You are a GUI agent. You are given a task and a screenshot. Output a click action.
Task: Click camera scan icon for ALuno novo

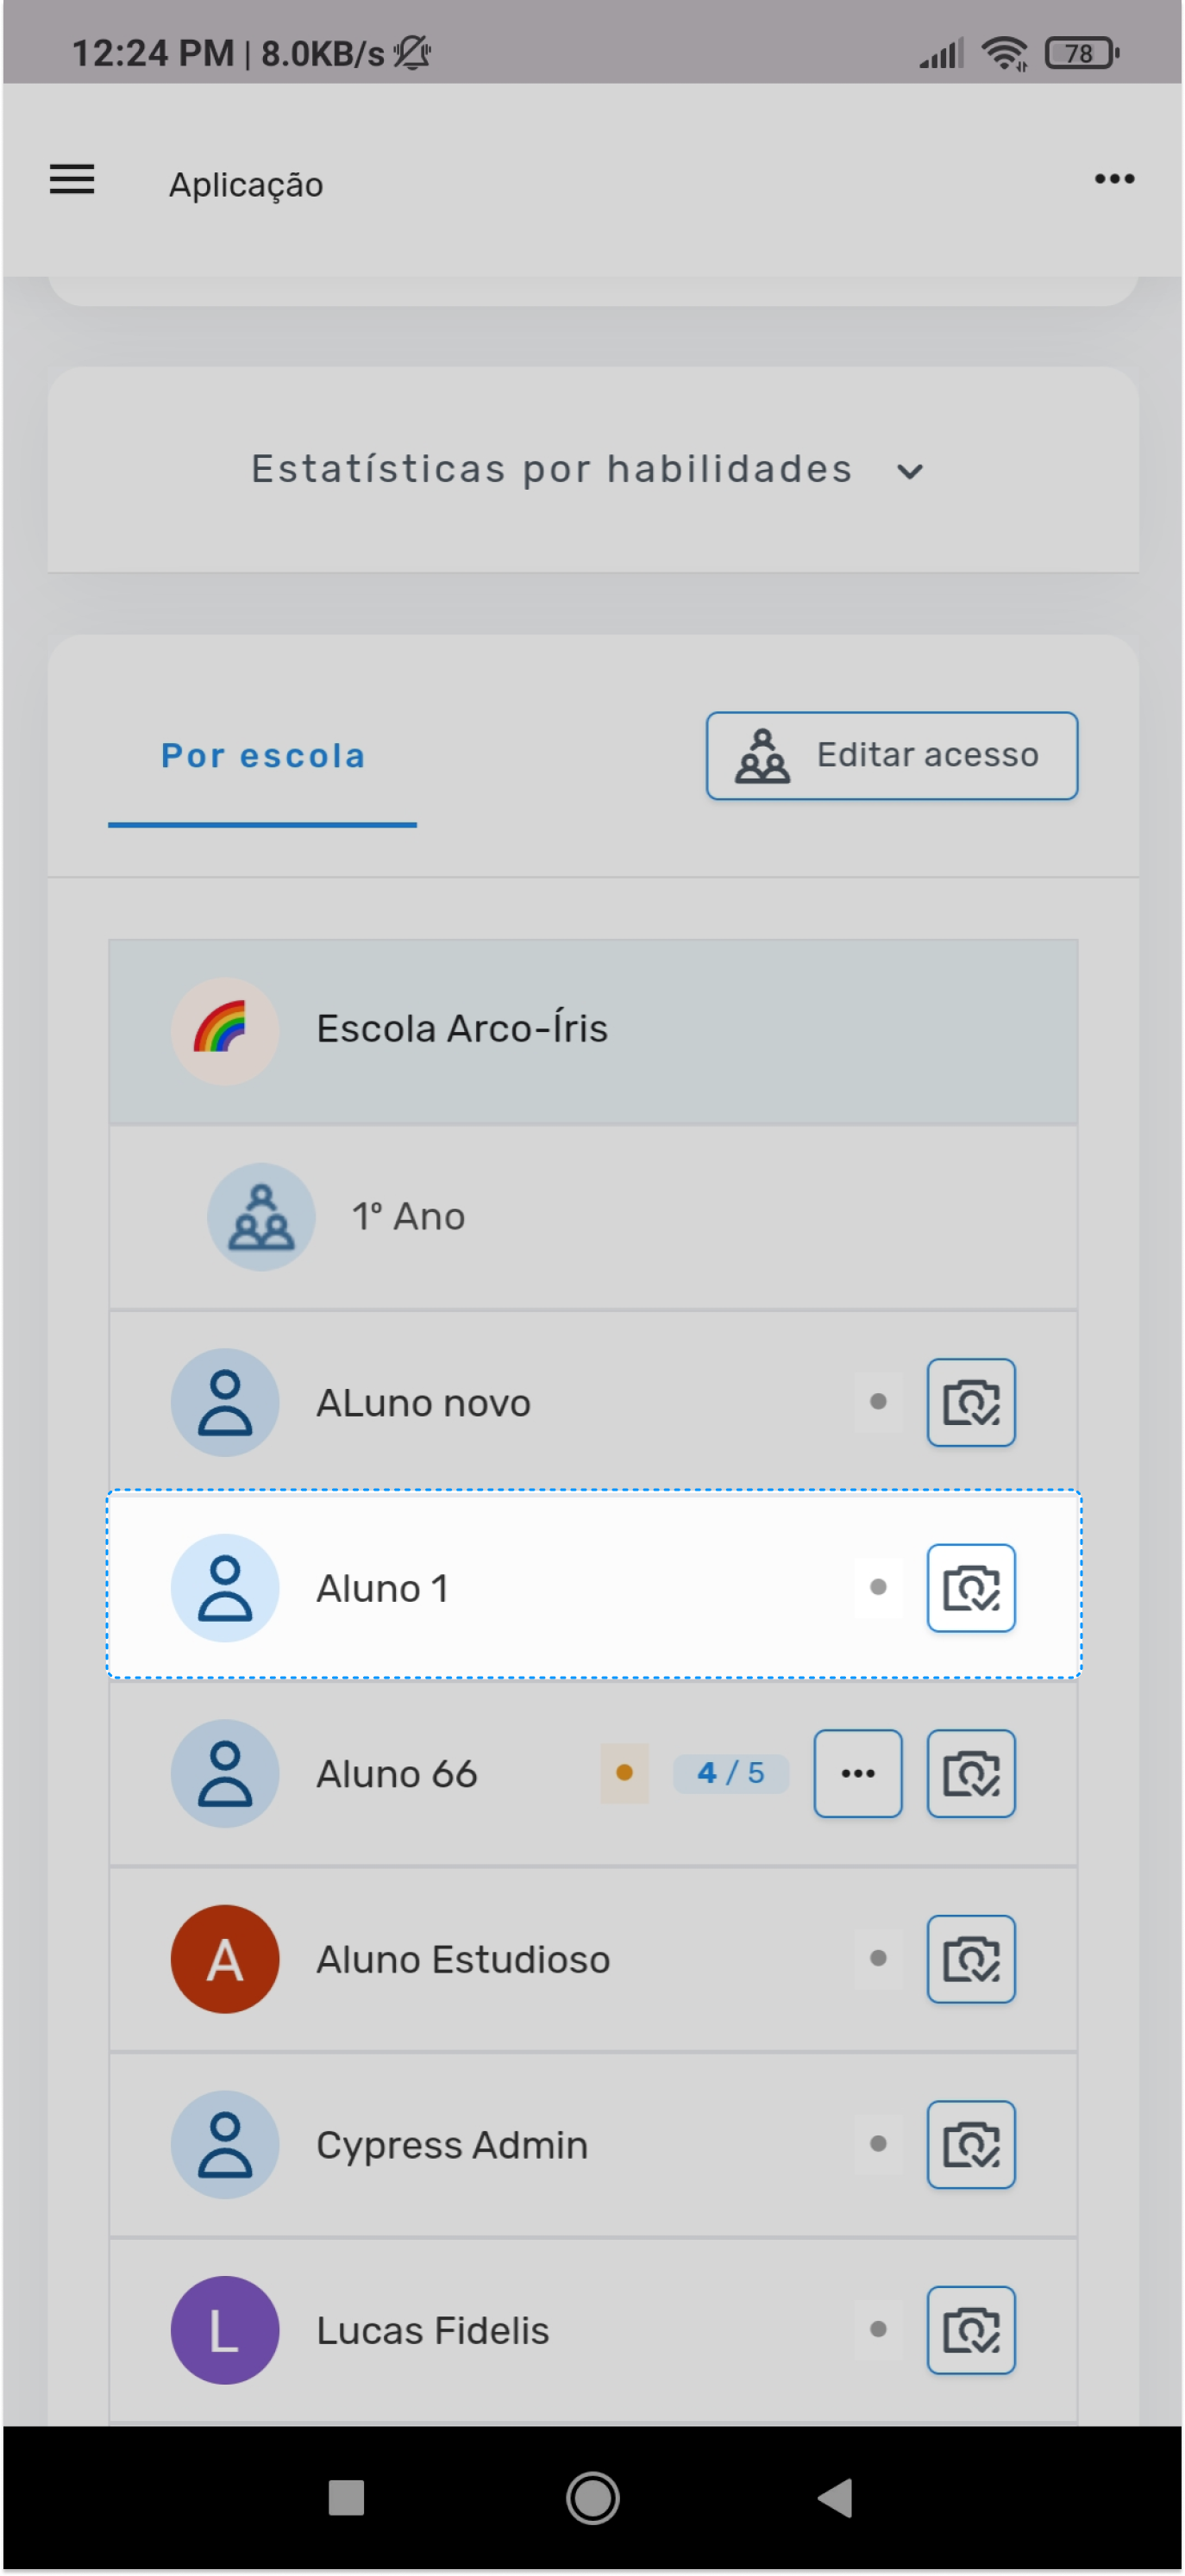tap(971, 1402)
